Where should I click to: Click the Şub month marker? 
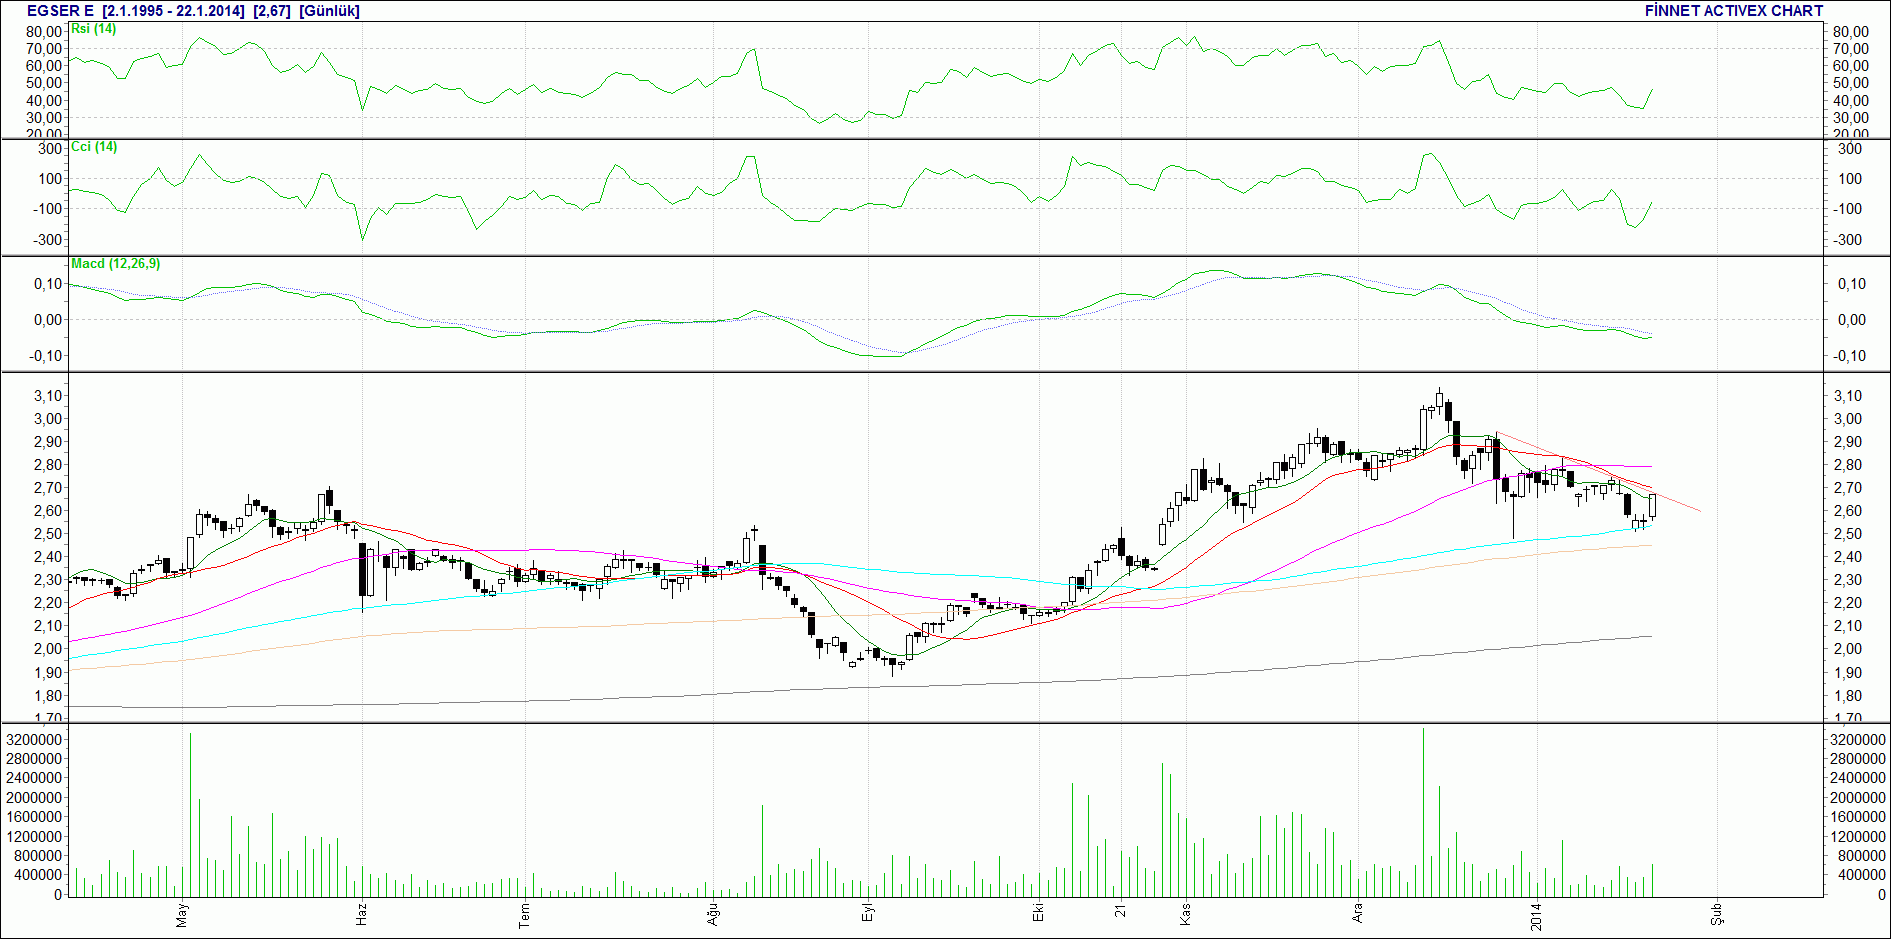(x=1716, y=914)
